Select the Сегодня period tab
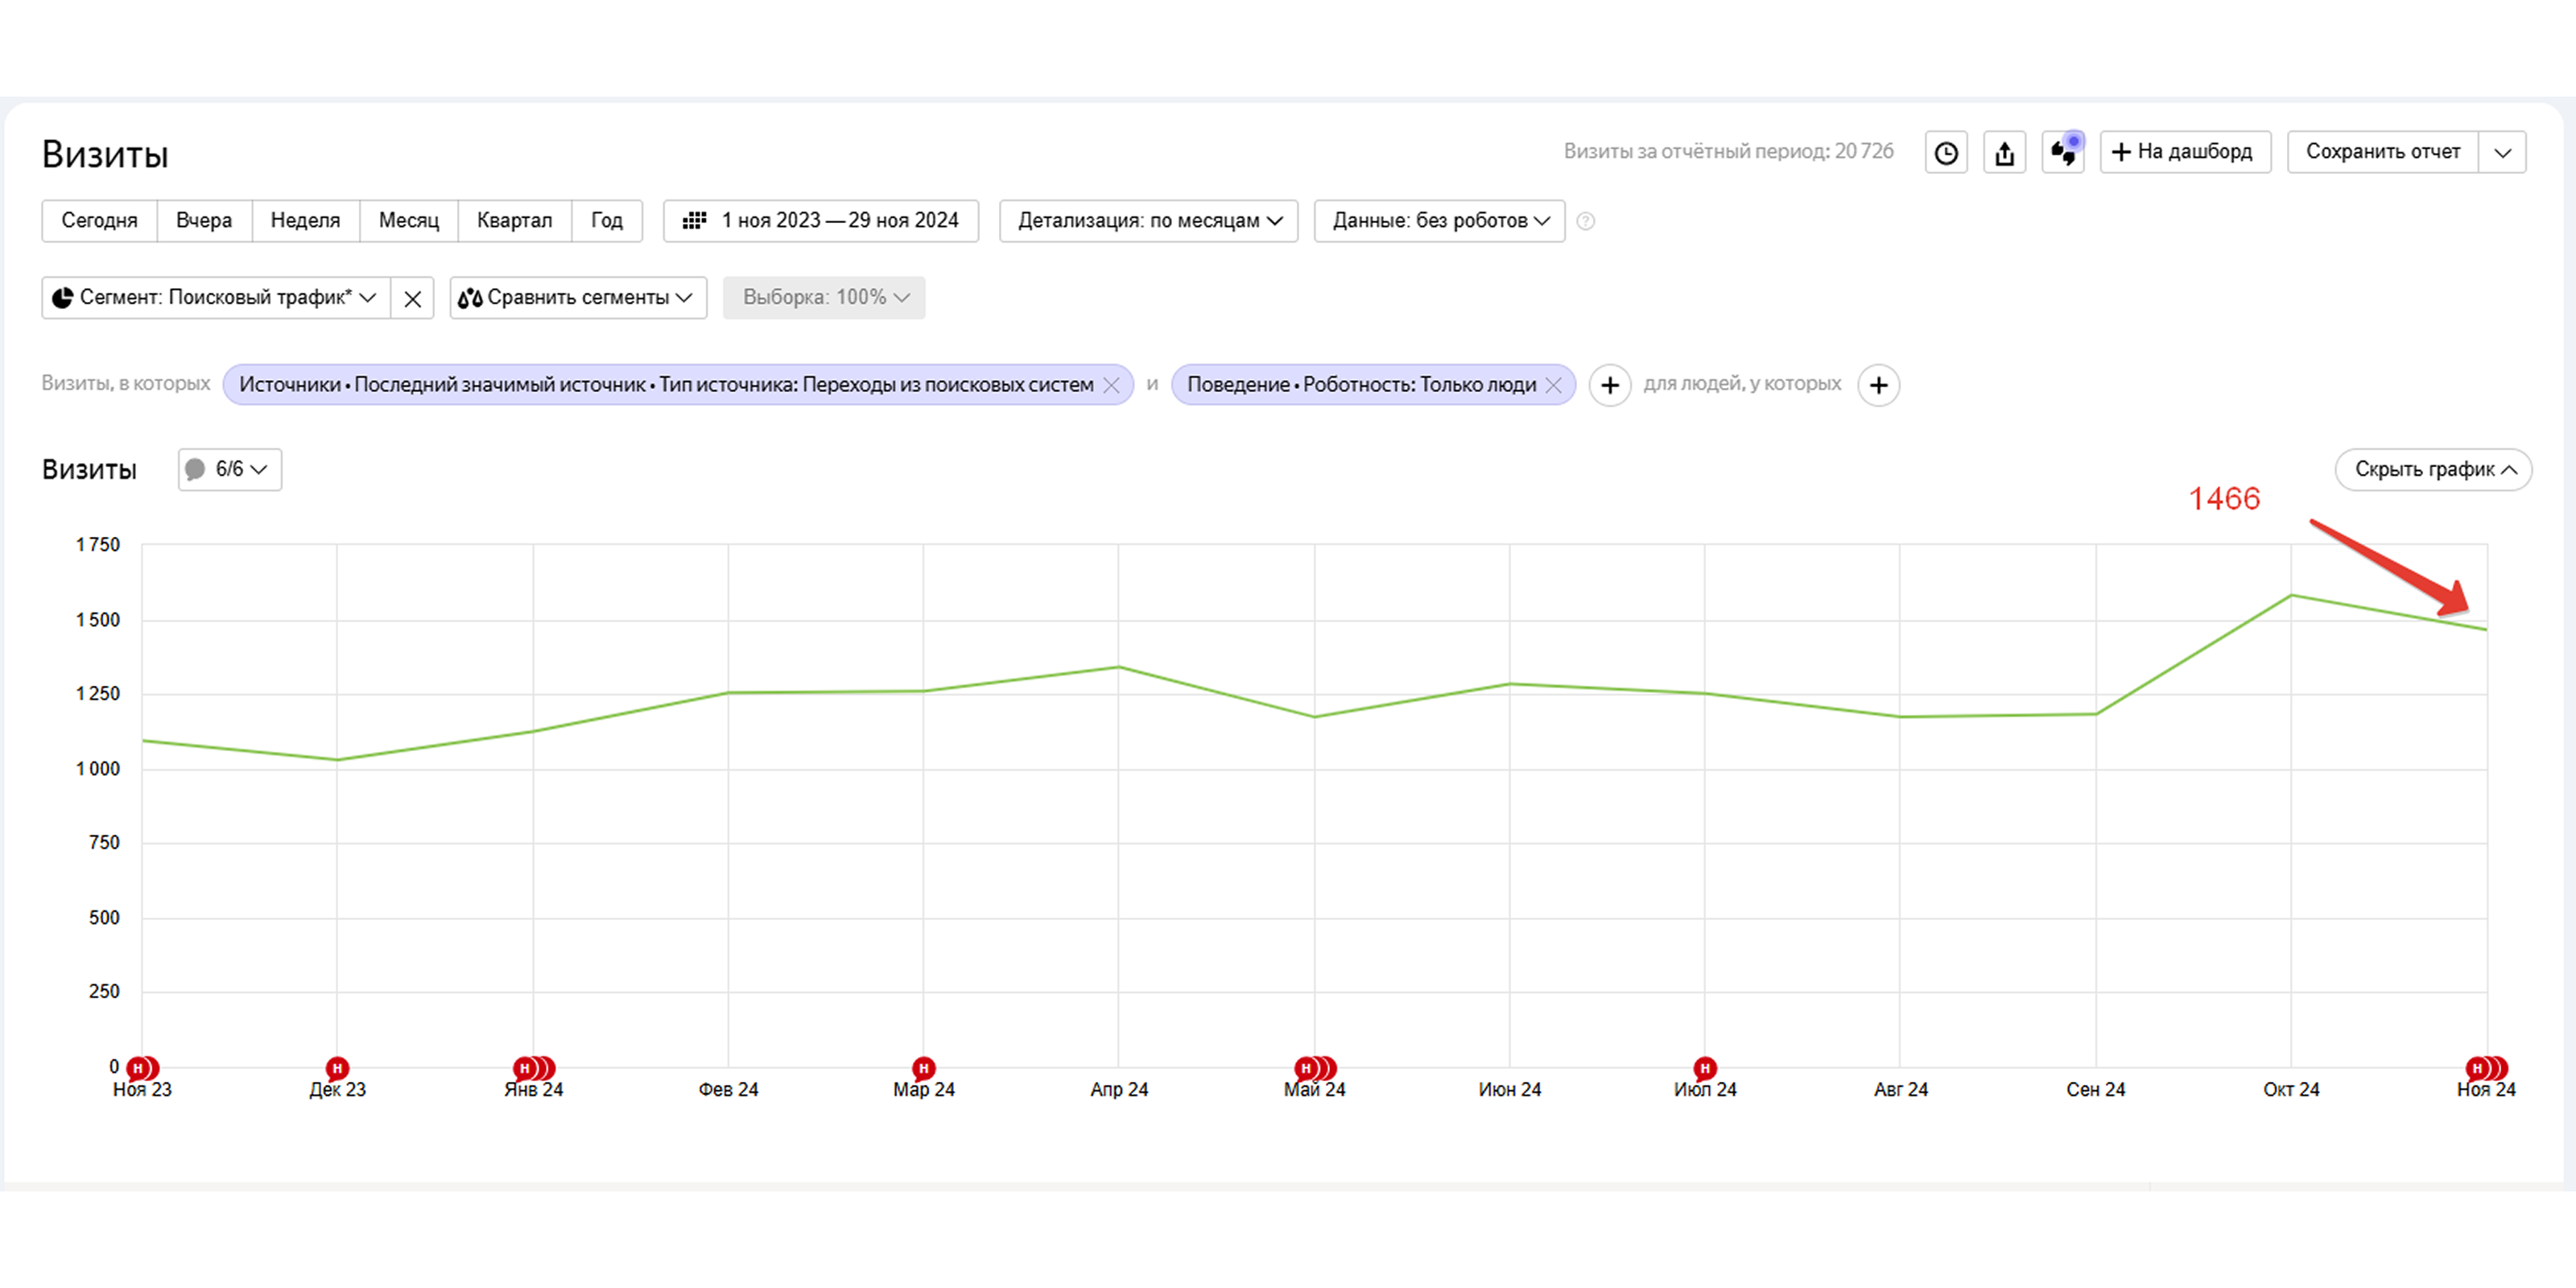Image resolution: width=2576 pixels, height=1288 pixels. point(99,220)
